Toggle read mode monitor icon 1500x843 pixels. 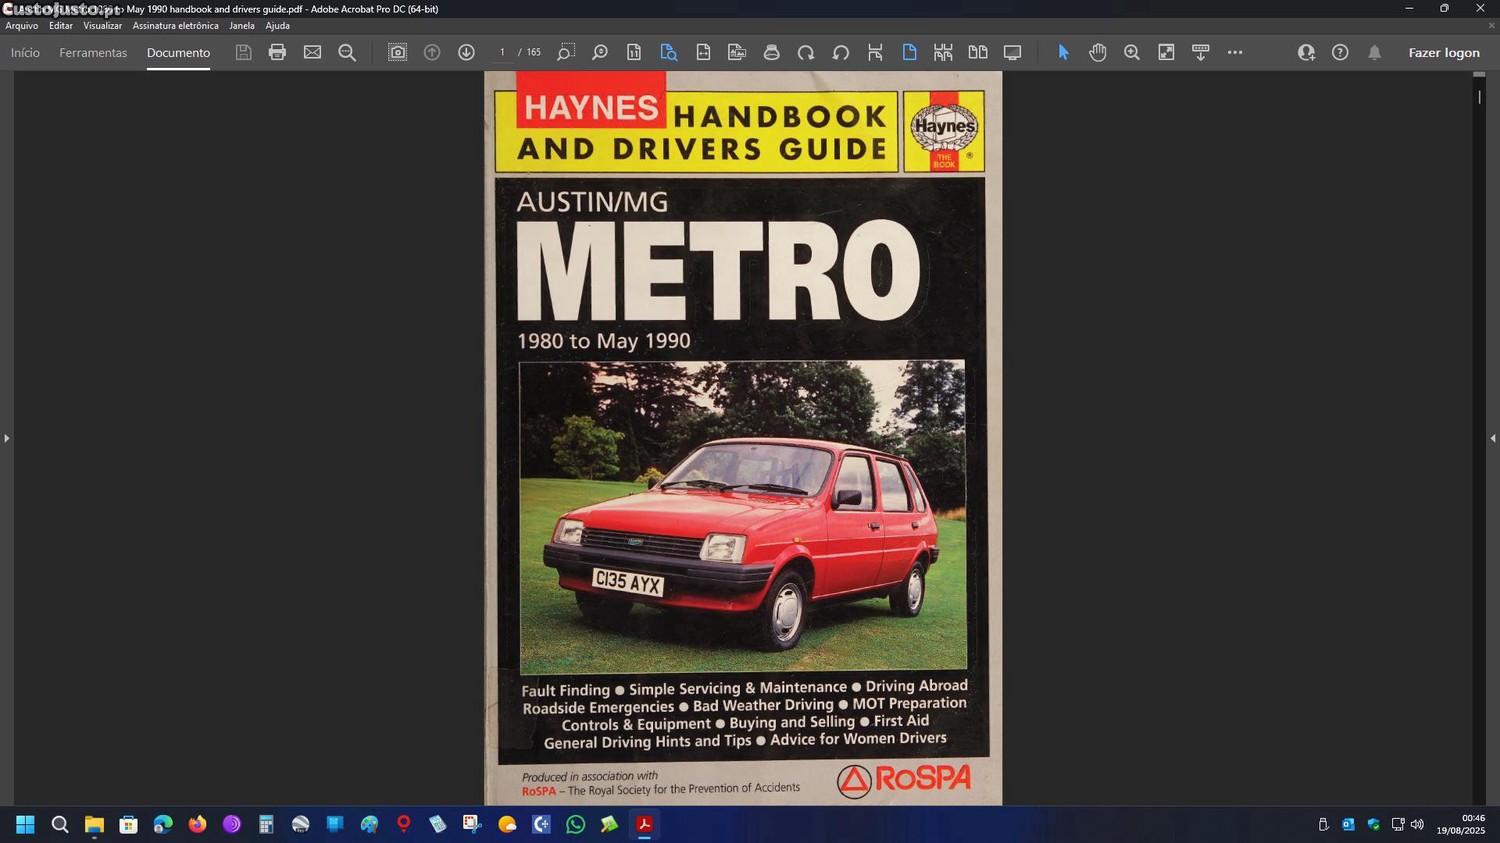pyautogui.click(x=1012, y=52)
